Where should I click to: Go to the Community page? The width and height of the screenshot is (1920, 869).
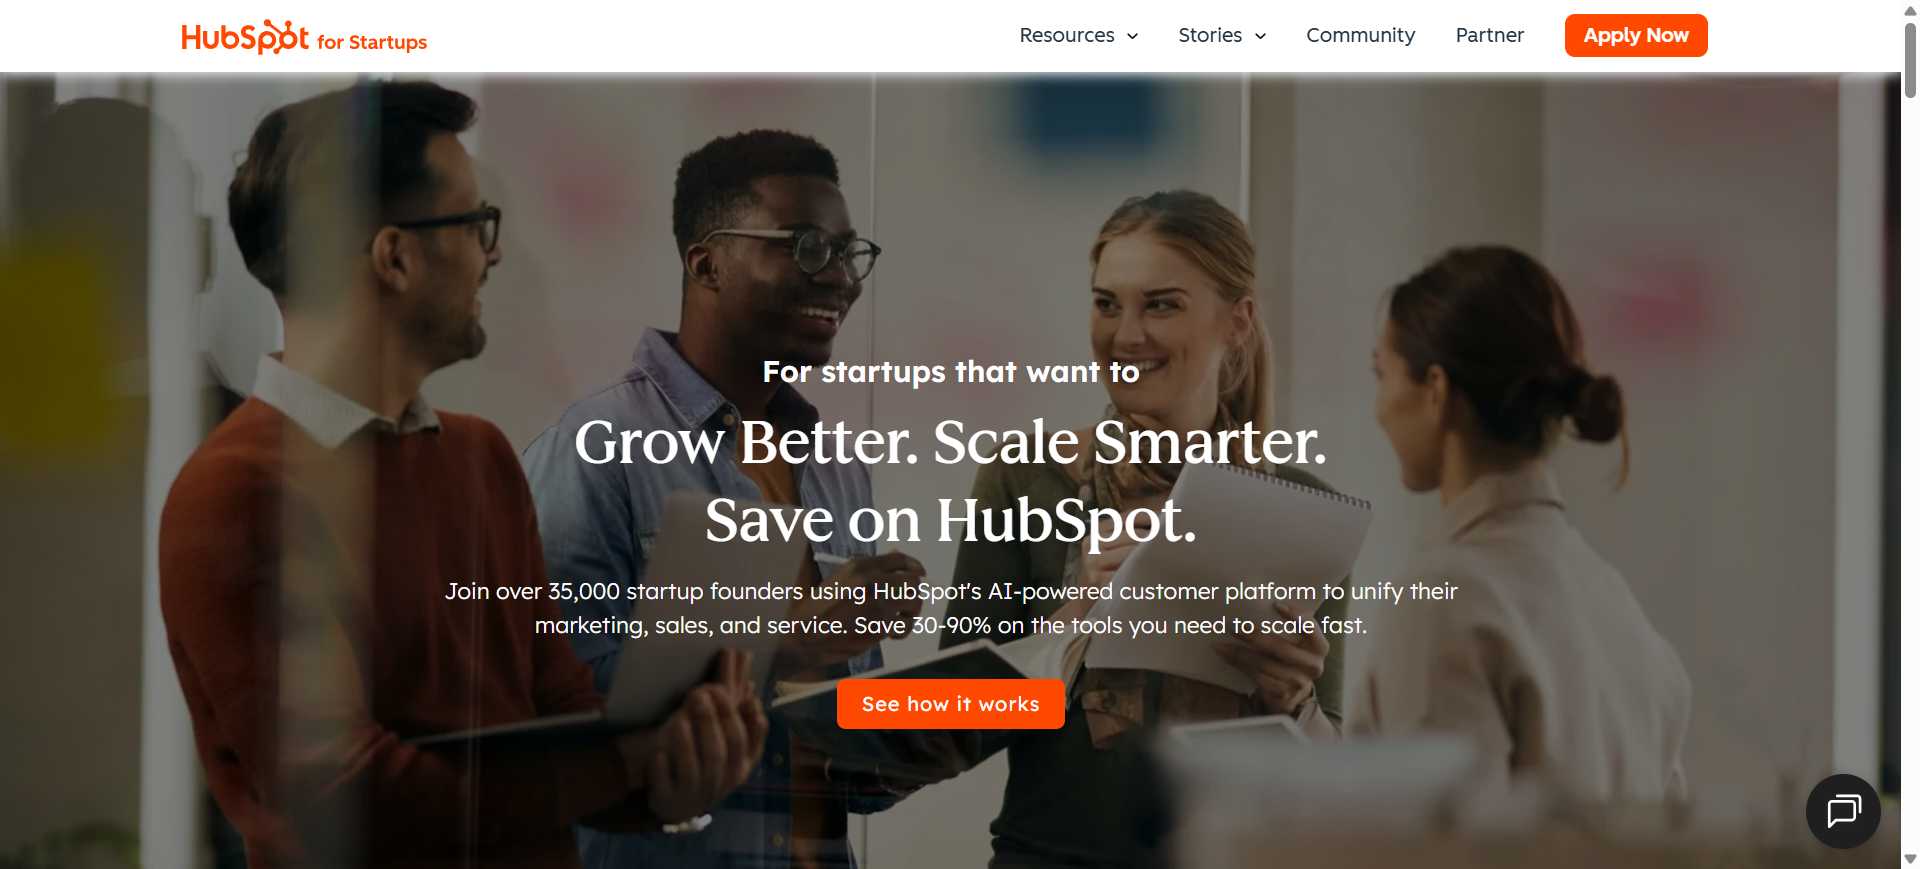[x=1360, y=35]
